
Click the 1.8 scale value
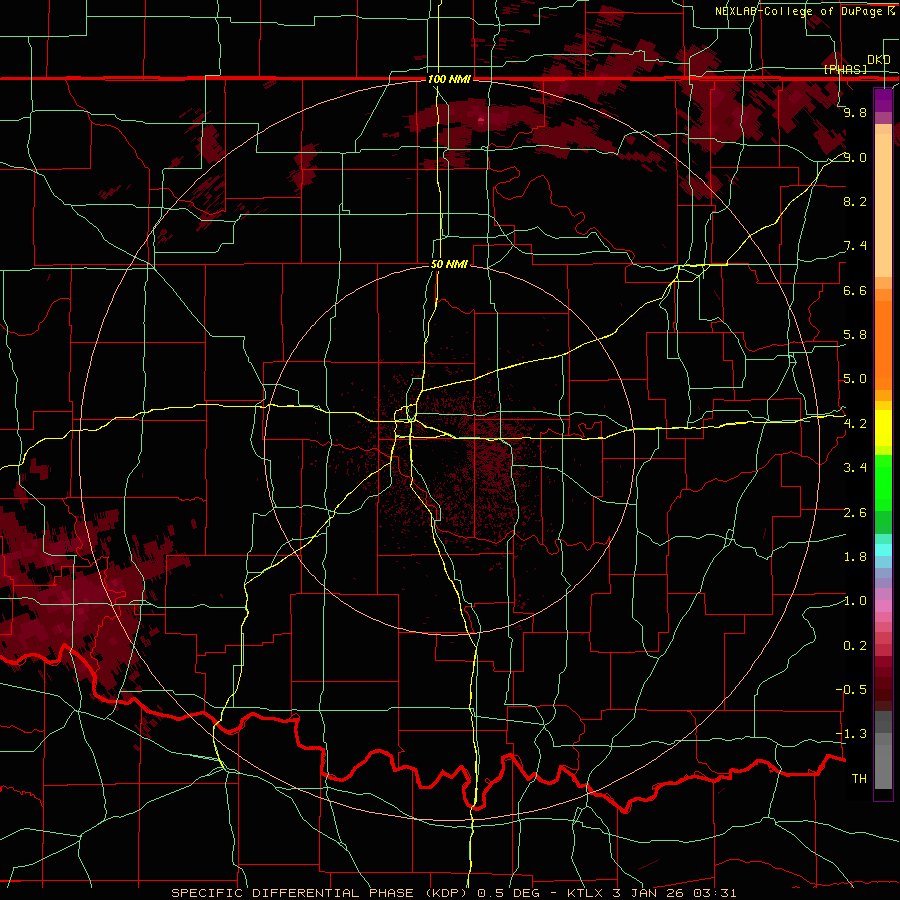coord(855,557)
